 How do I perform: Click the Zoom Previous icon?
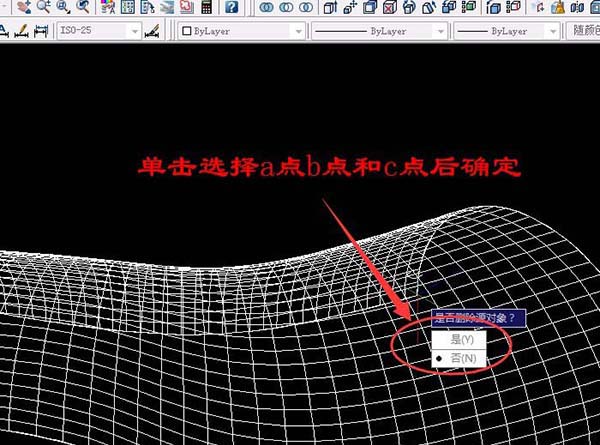click(x=83, y=7)
